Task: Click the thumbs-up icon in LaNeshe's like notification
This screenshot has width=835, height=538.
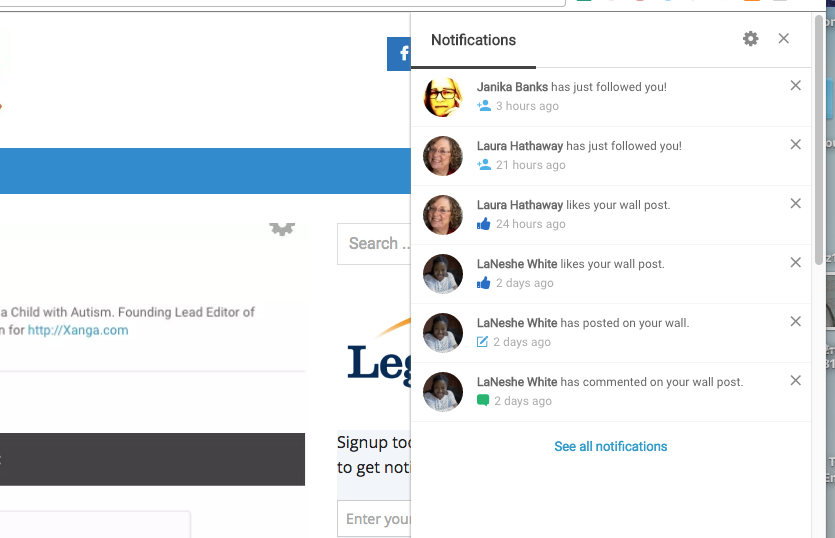Action: point(484,283)
